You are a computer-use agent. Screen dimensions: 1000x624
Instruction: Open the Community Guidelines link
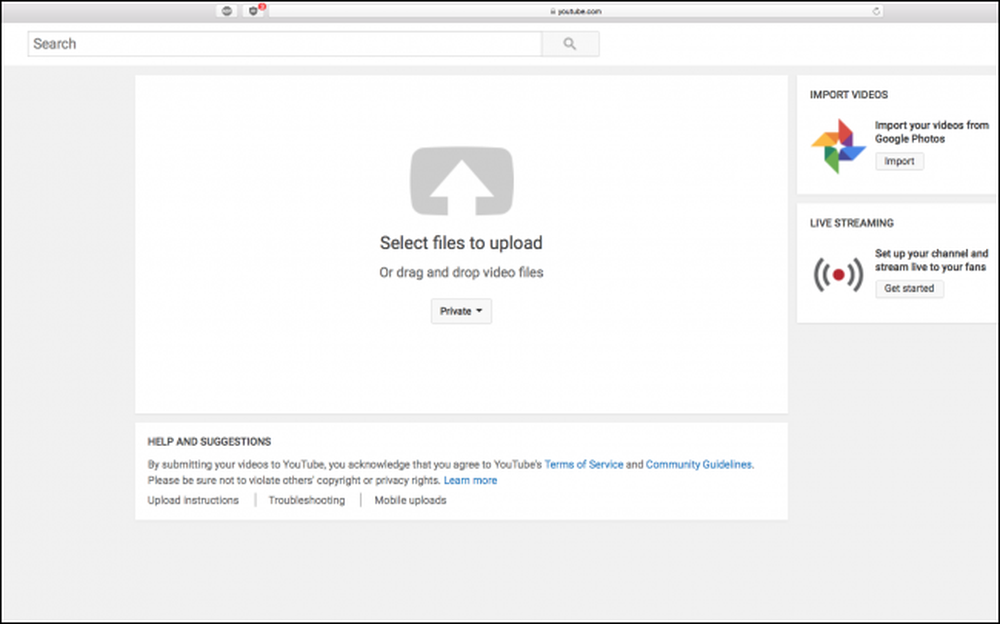[698, 464]
